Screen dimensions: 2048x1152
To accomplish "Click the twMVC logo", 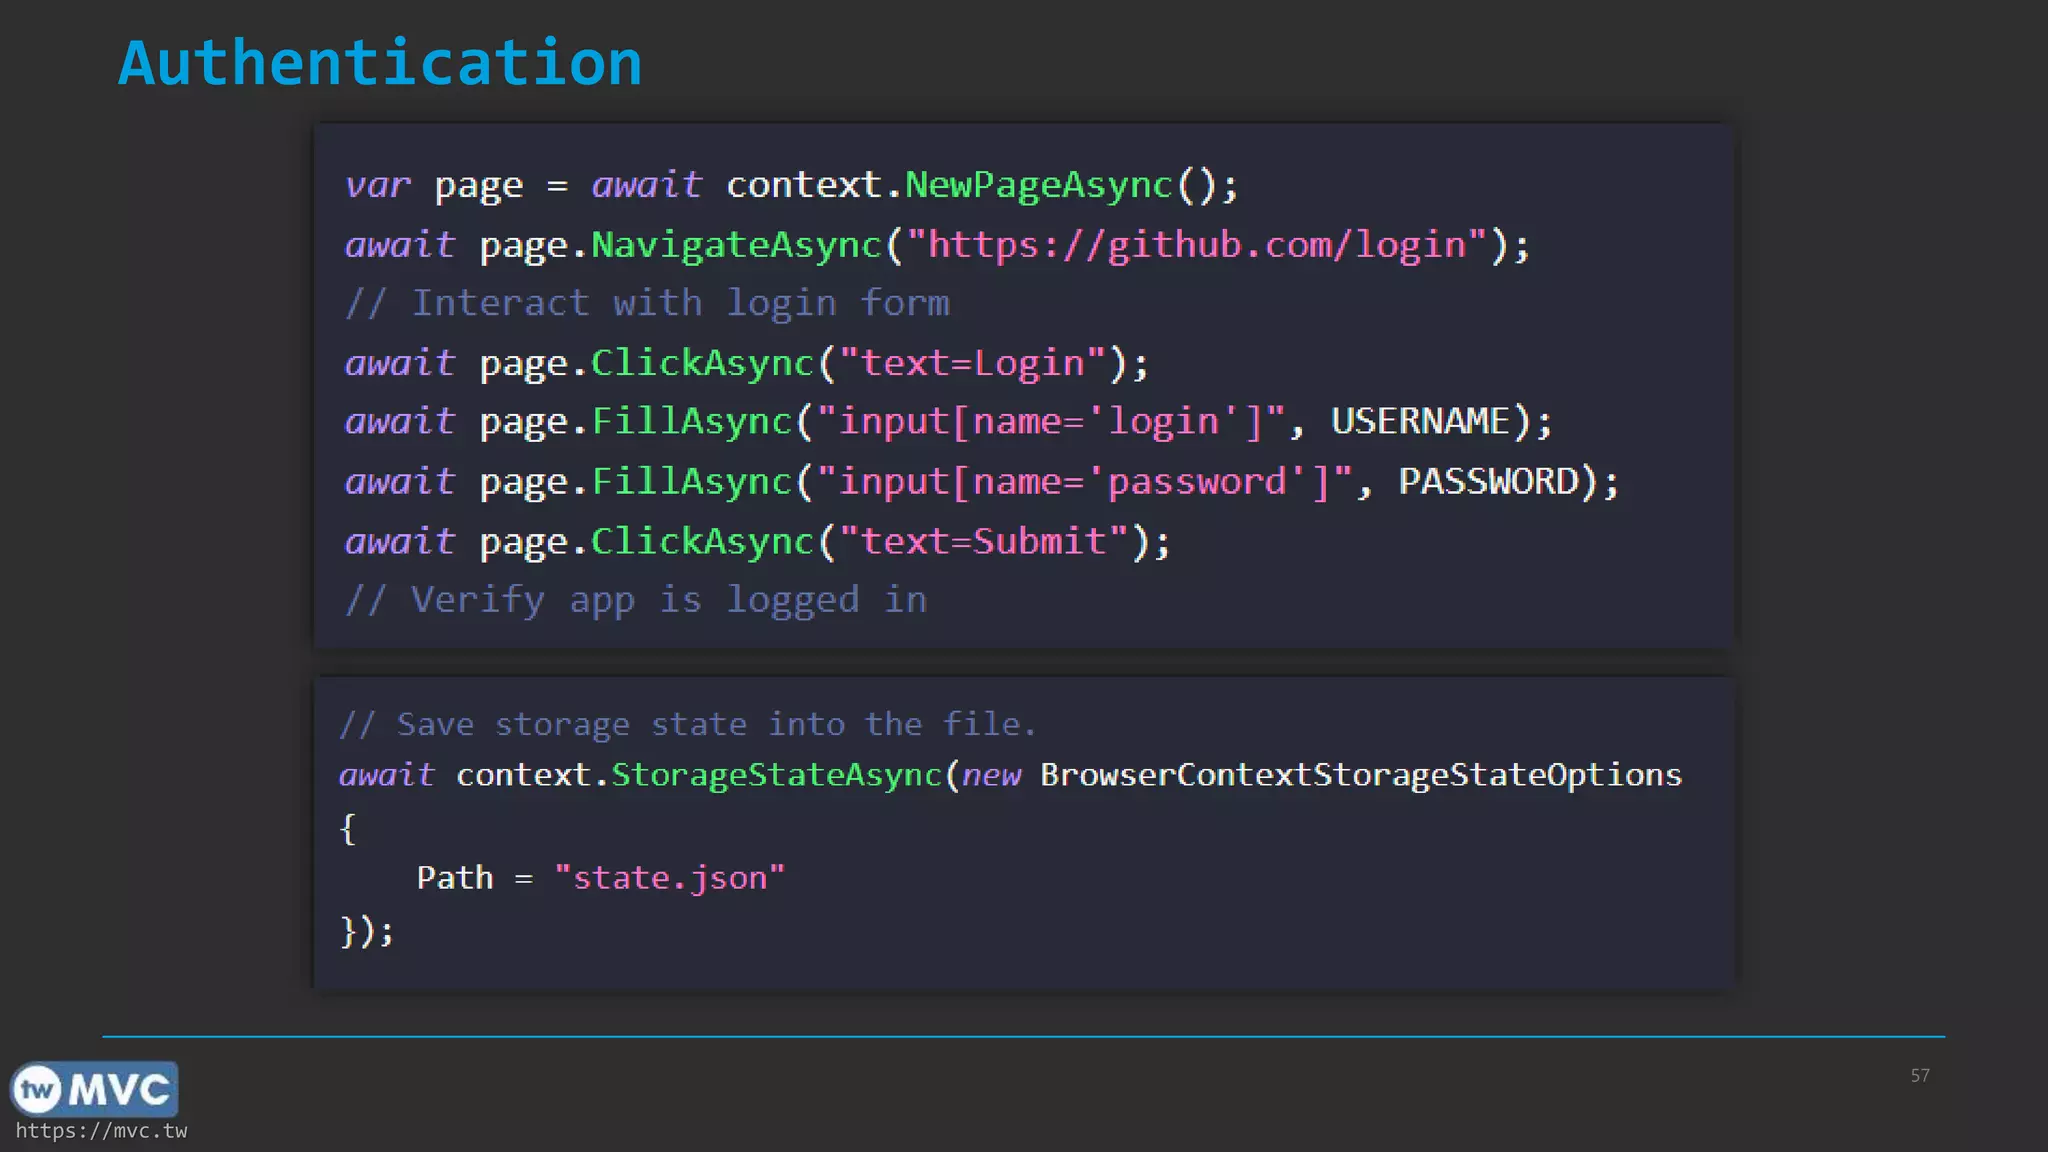I will pos(94,1089).
